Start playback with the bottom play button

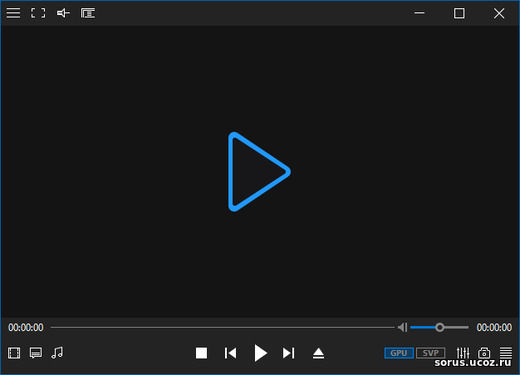260,353
